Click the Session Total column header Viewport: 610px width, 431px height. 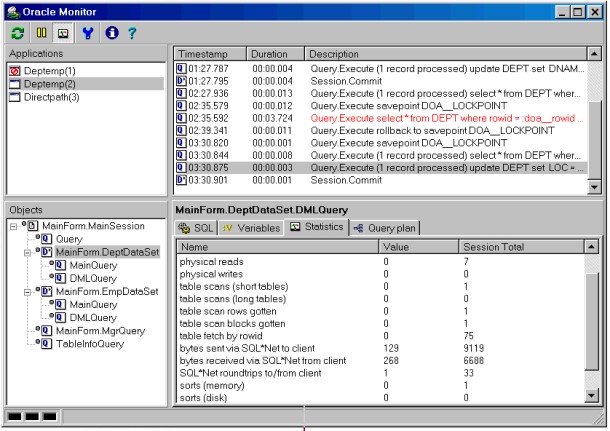[x=521, y=247]
